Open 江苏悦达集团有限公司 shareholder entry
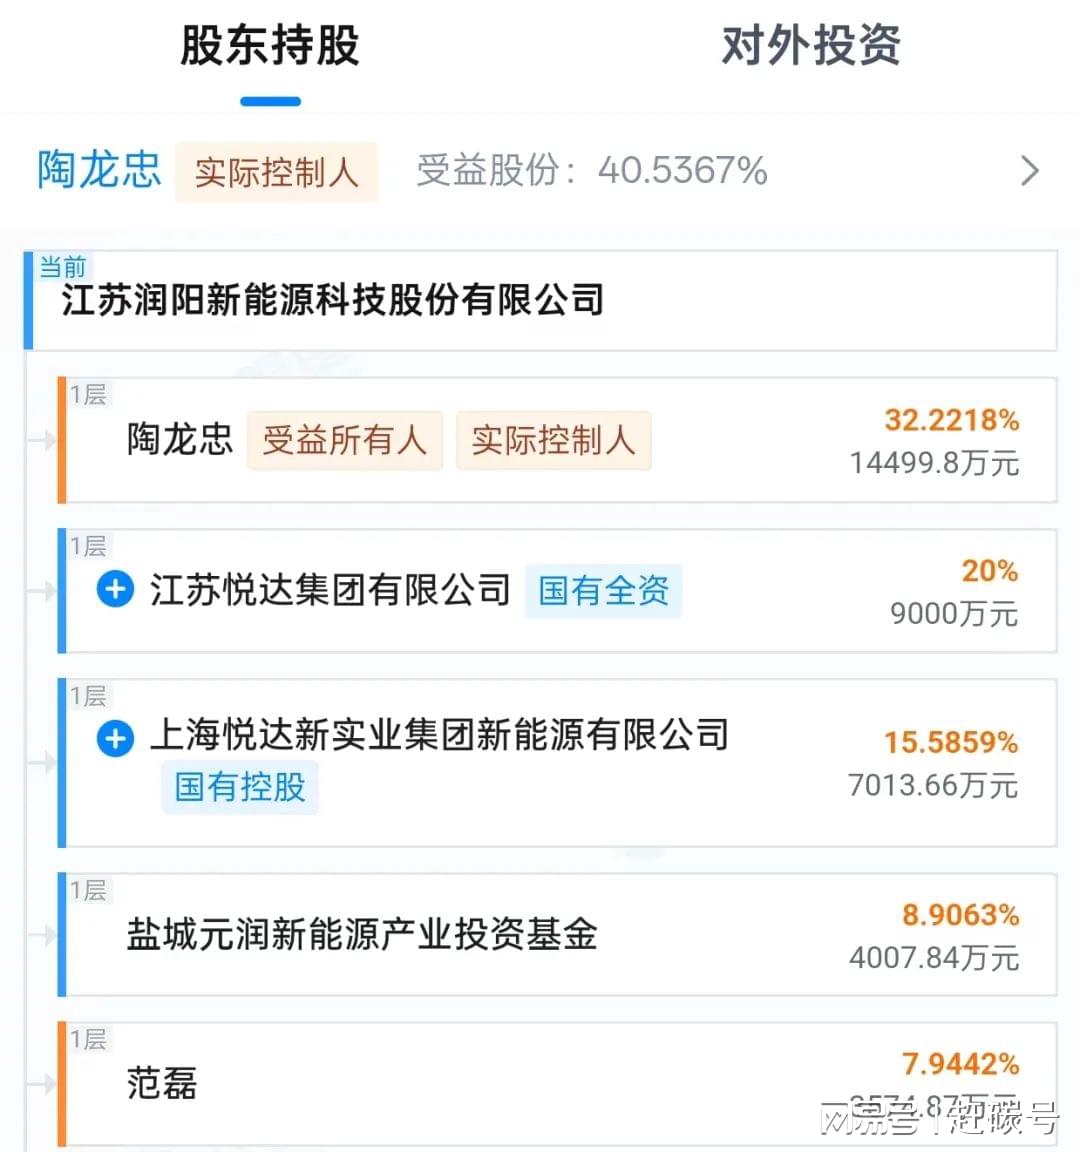This screenshot has height=1152, width=1080. click(330, 590)
